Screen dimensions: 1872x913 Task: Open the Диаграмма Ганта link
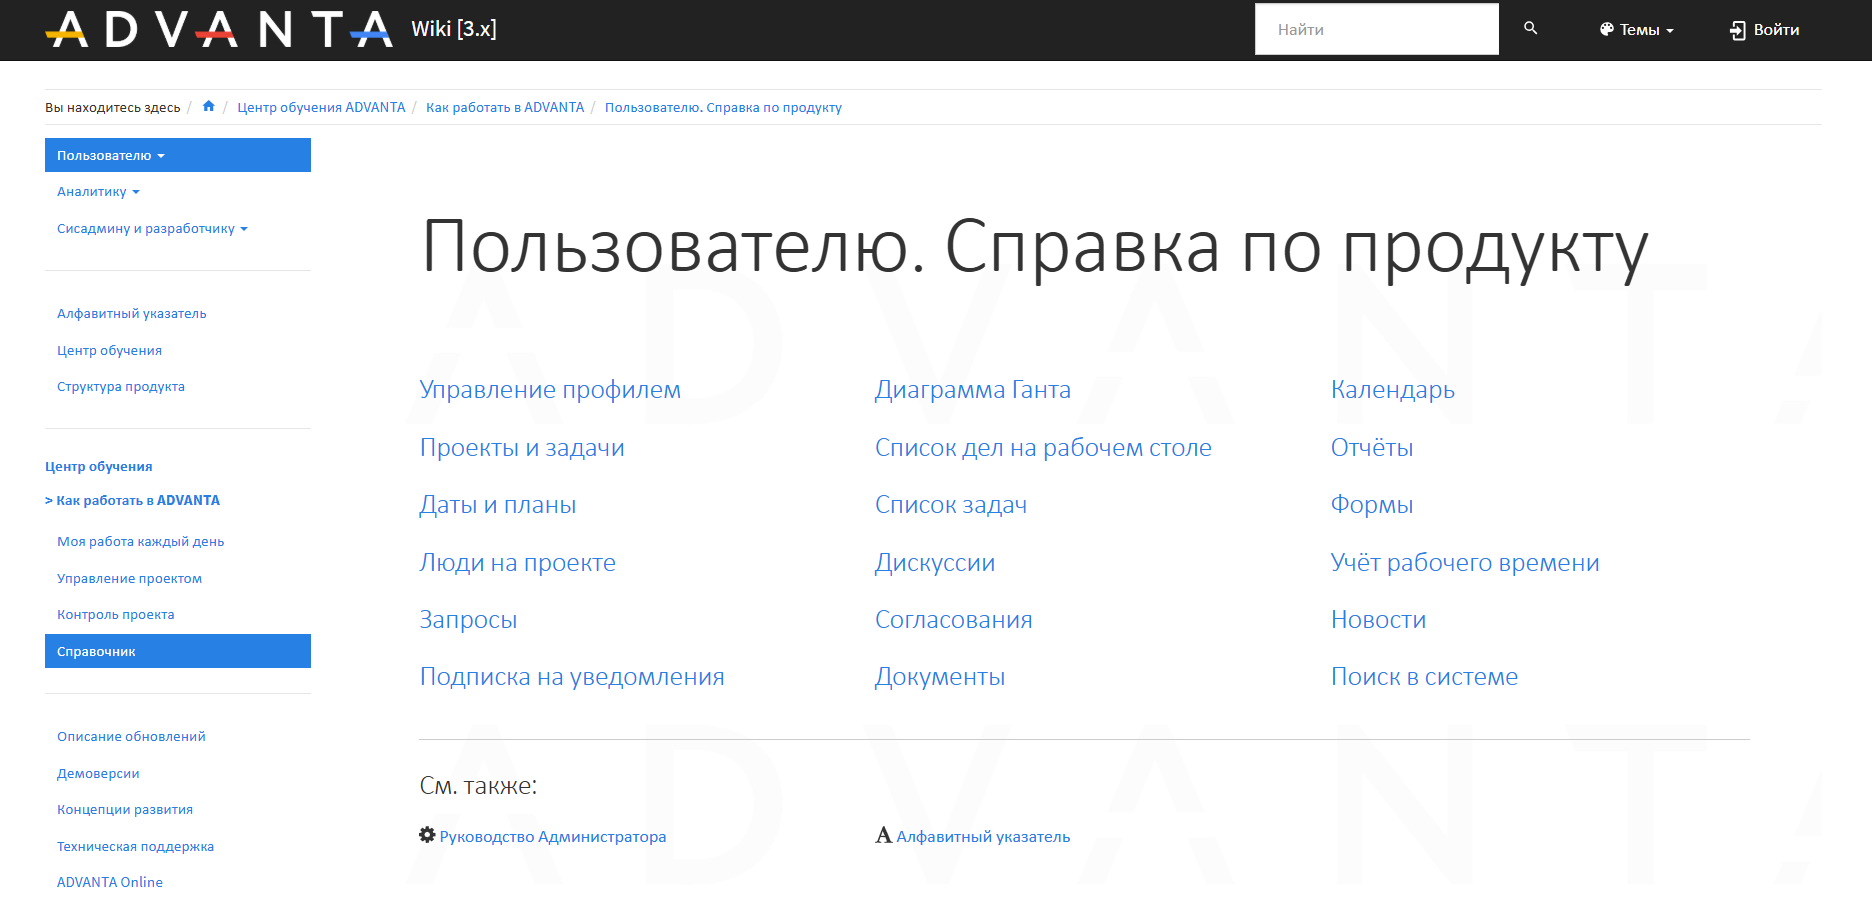click(972, 390)
